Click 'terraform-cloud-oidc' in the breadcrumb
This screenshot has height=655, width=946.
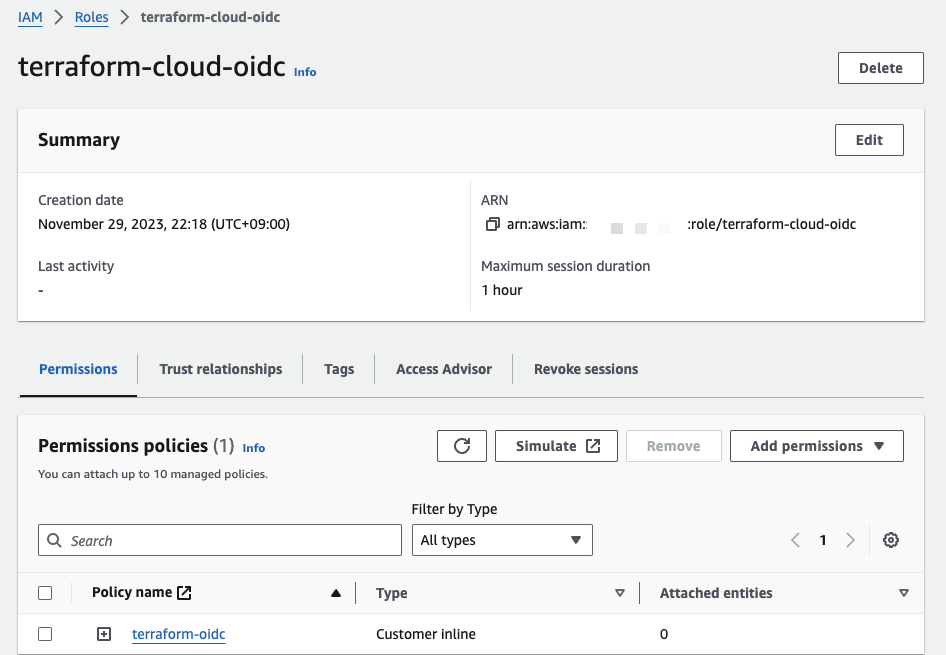(210, 17)
